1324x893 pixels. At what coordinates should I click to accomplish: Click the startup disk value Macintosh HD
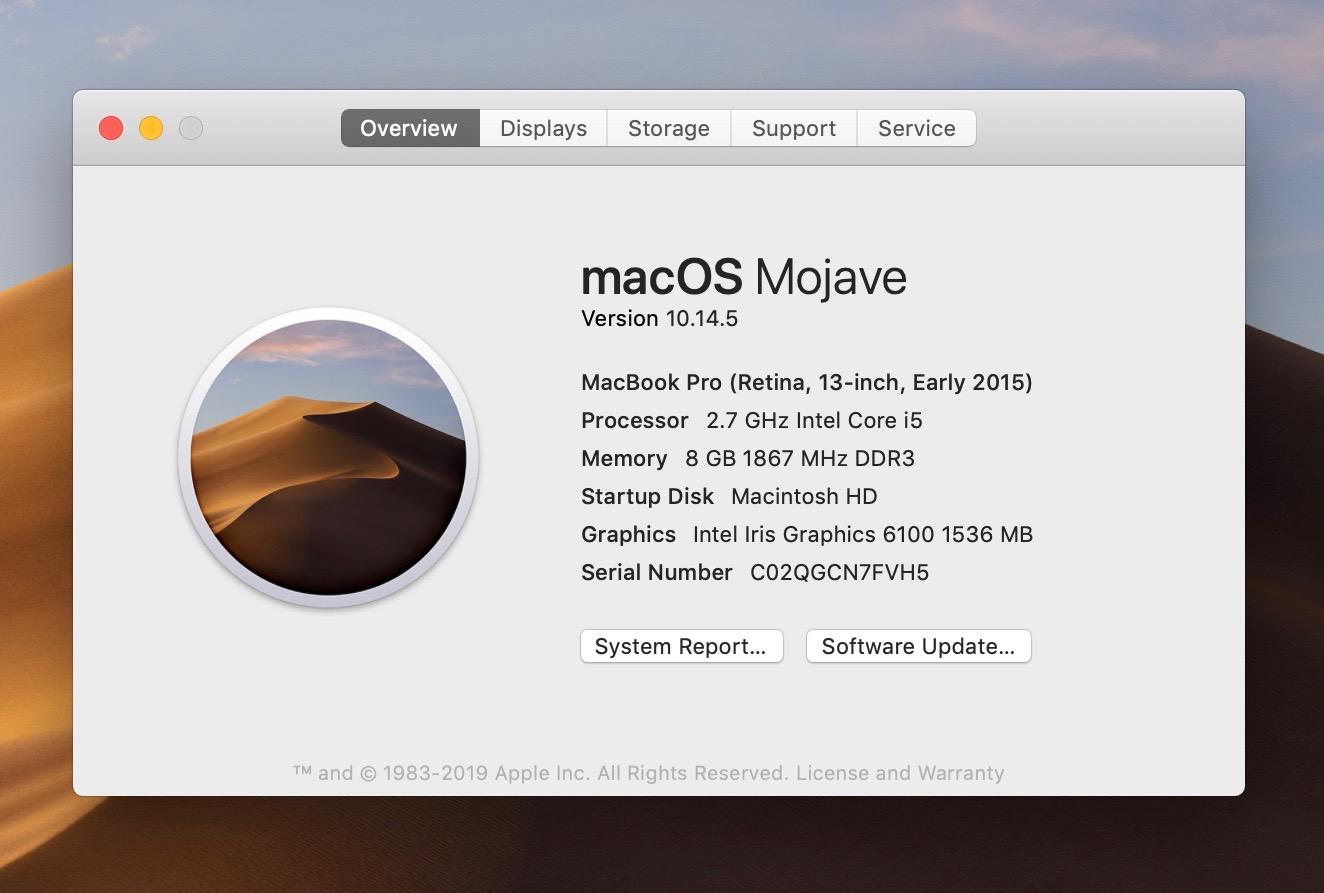[804, 497]
